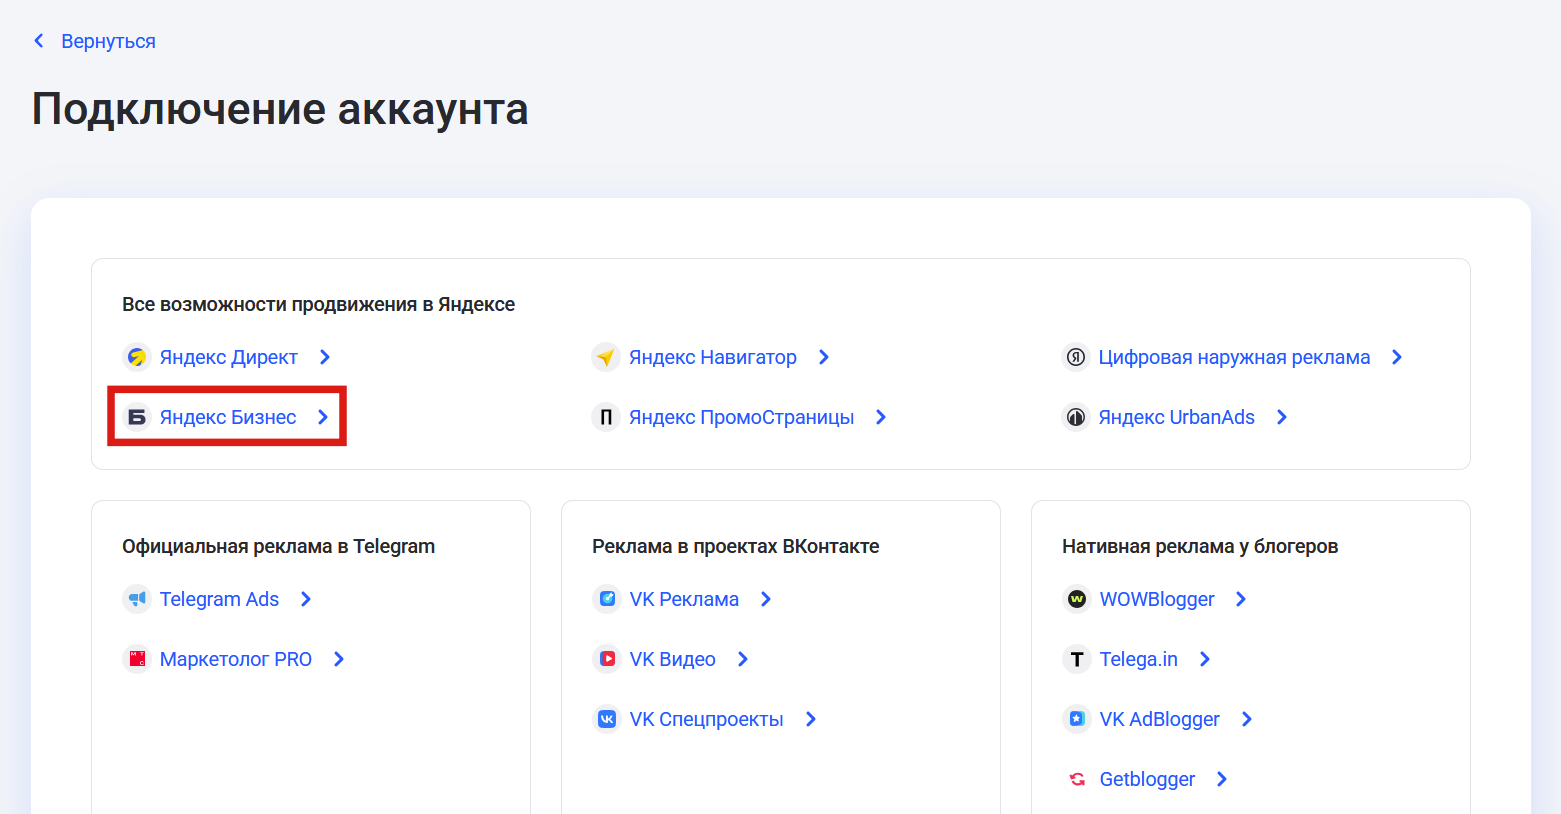The width and height of the screenshot is (1561, 814).
Task: Click chevron after Цифровая наружная реклама
Action: coord(1397,357)
